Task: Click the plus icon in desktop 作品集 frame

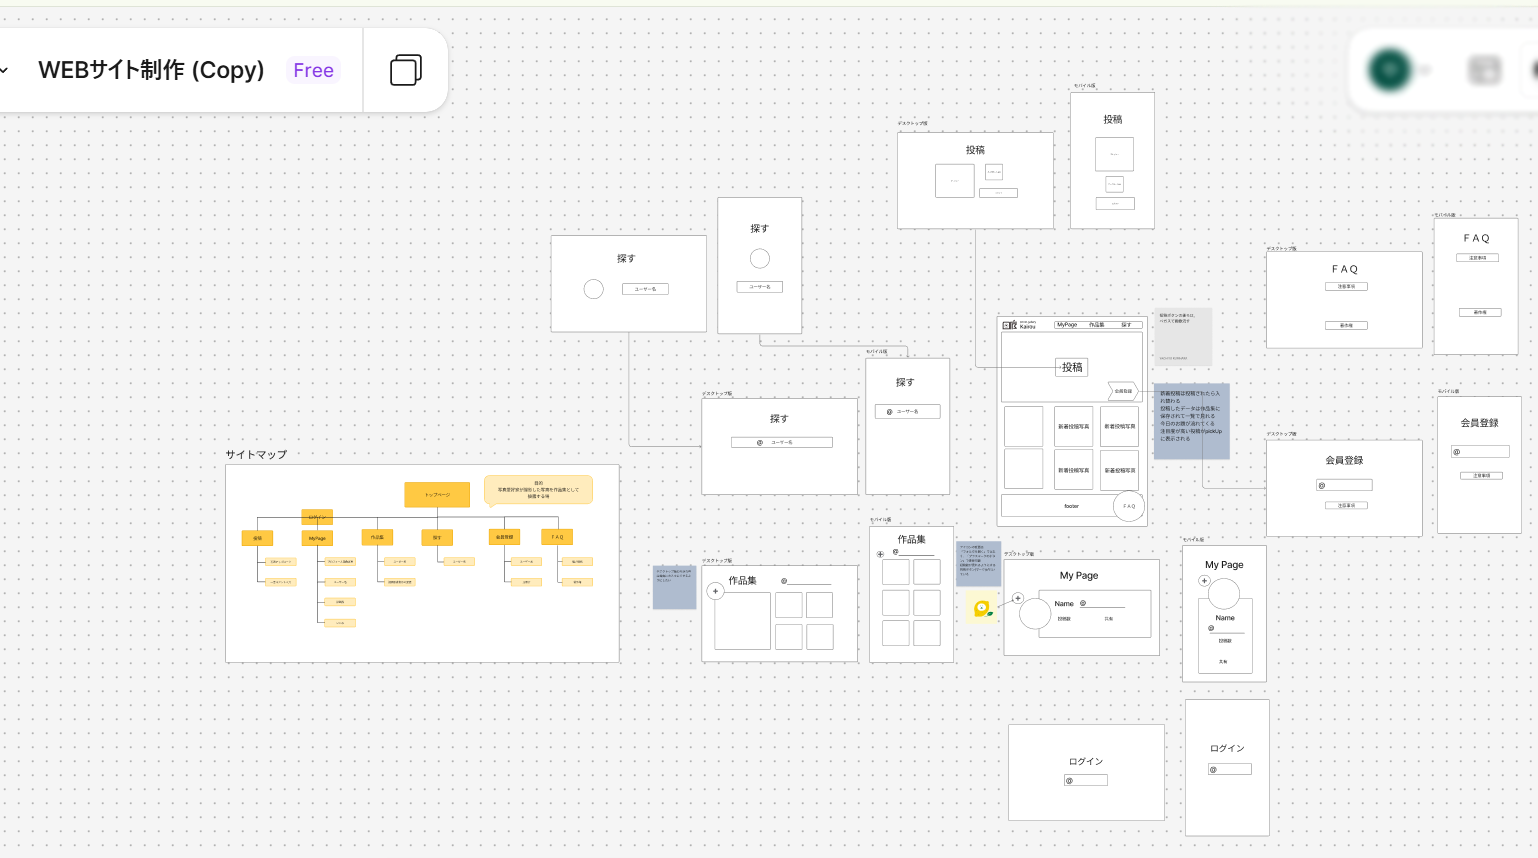Action: [715, 591]
